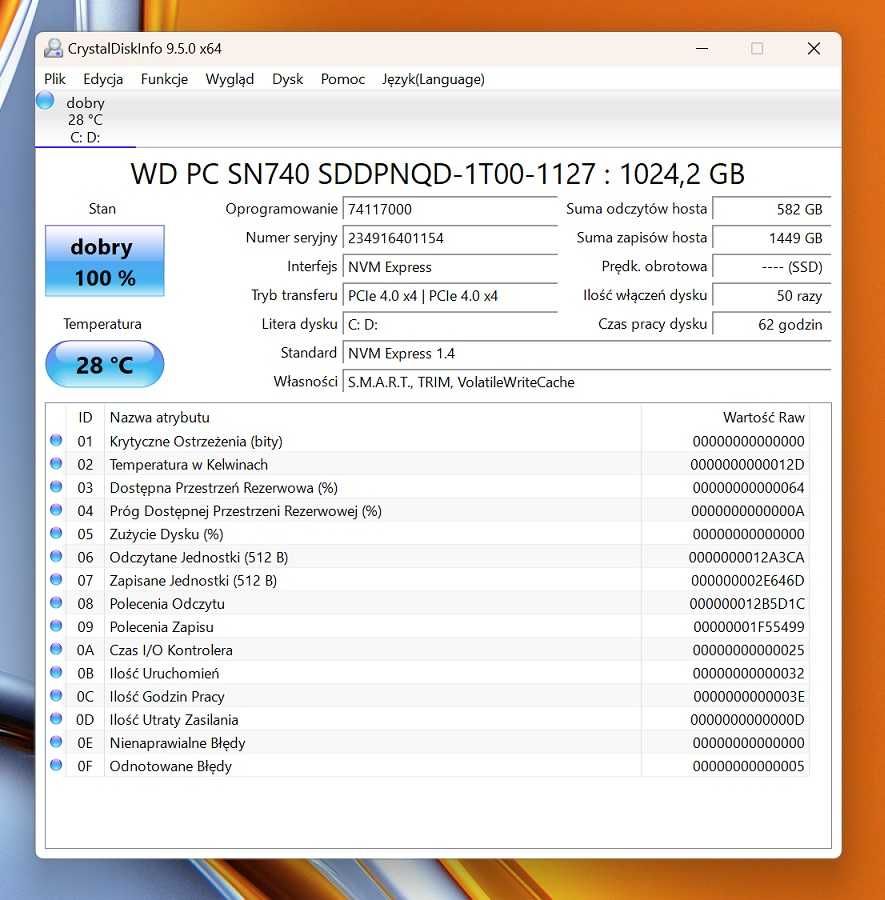Minimize the CrystalDiskInfo window
The image size is (885, 900).
702,49
